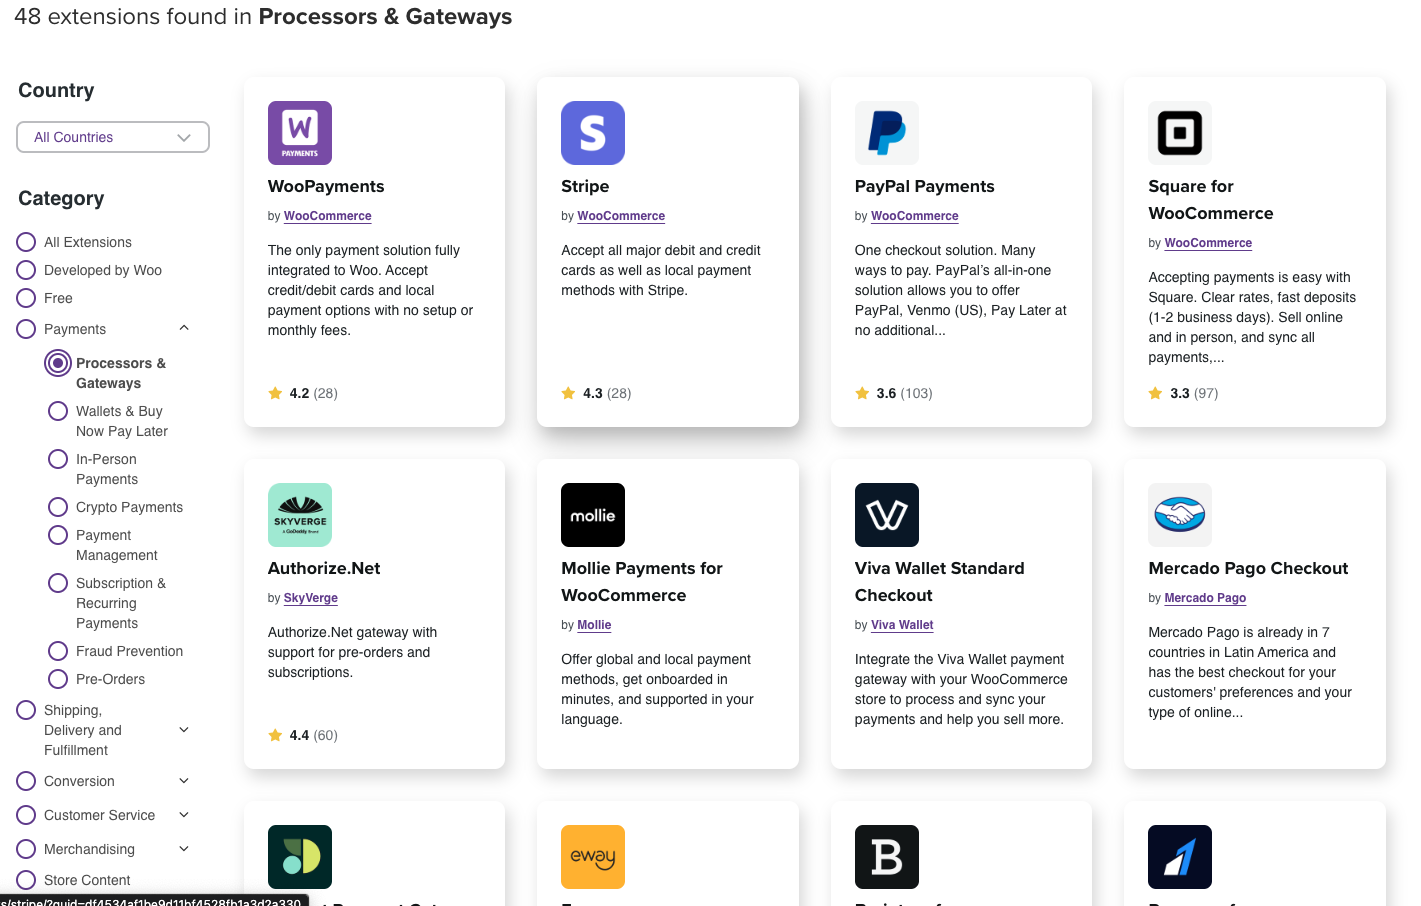Screen dimensions: 1421x906
Task: Click the PayPal Payments logo
Action: coord(887,133)
